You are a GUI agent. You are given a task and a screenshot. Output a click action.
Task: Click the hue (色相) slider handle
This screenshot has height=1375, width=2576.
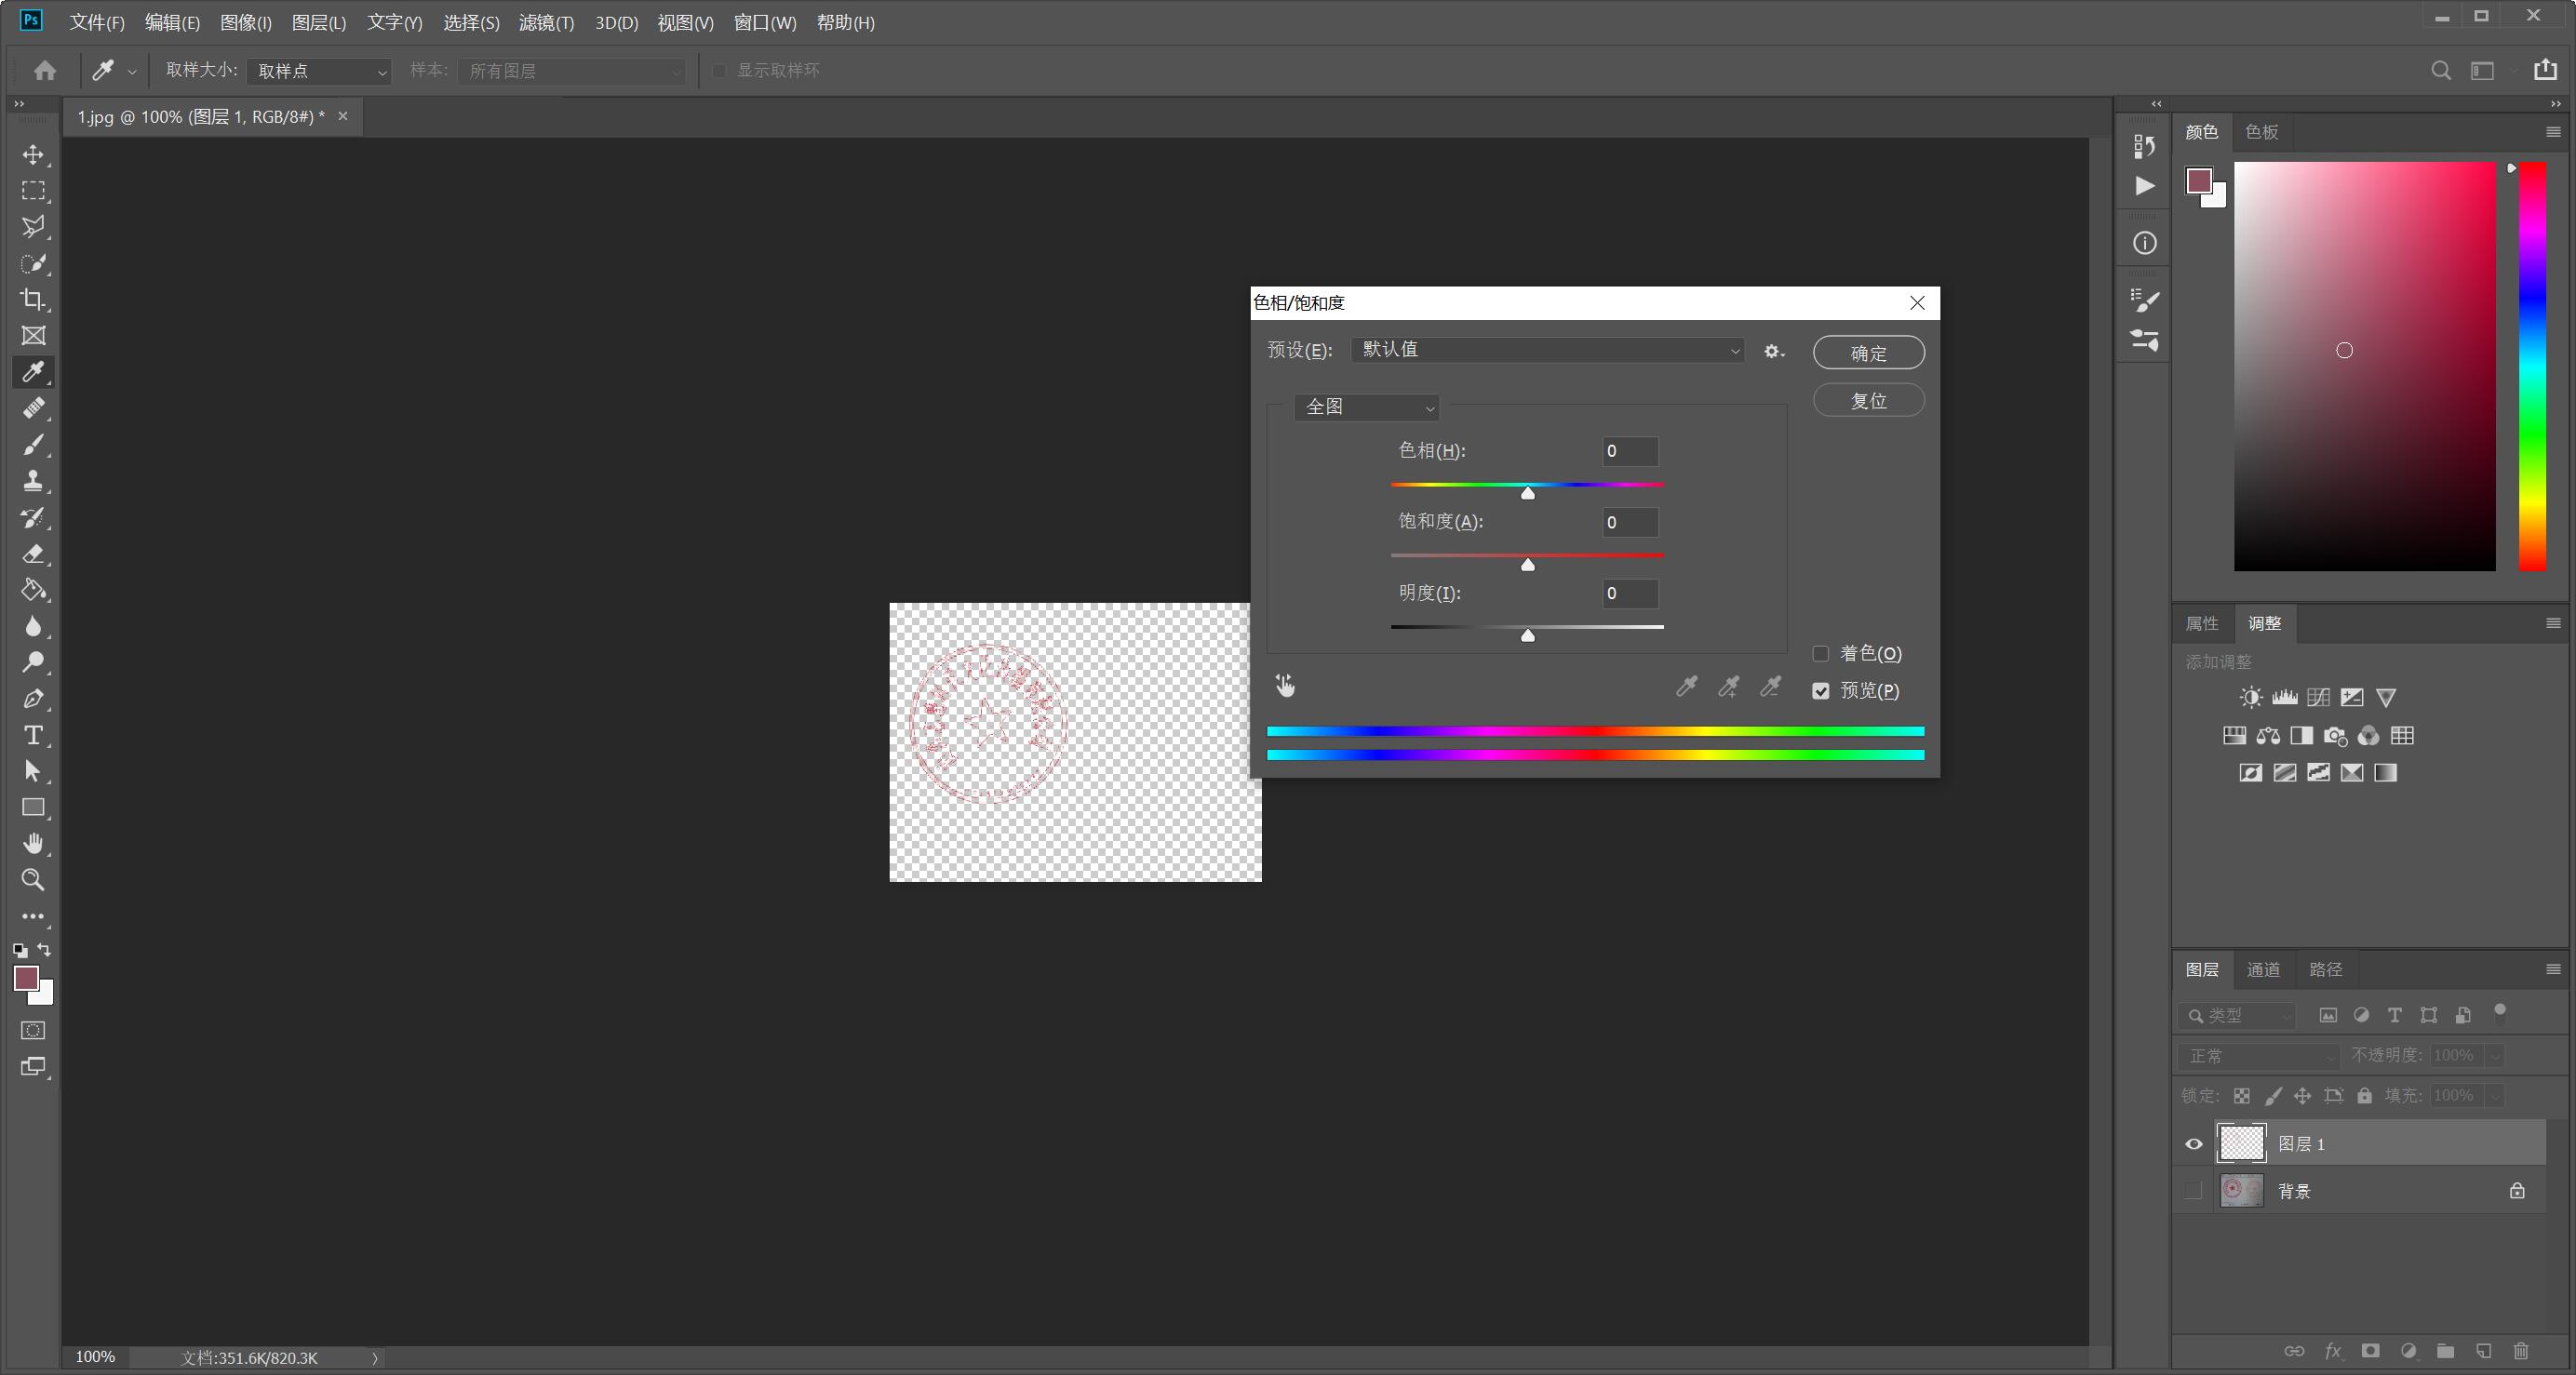(1527, 492)
